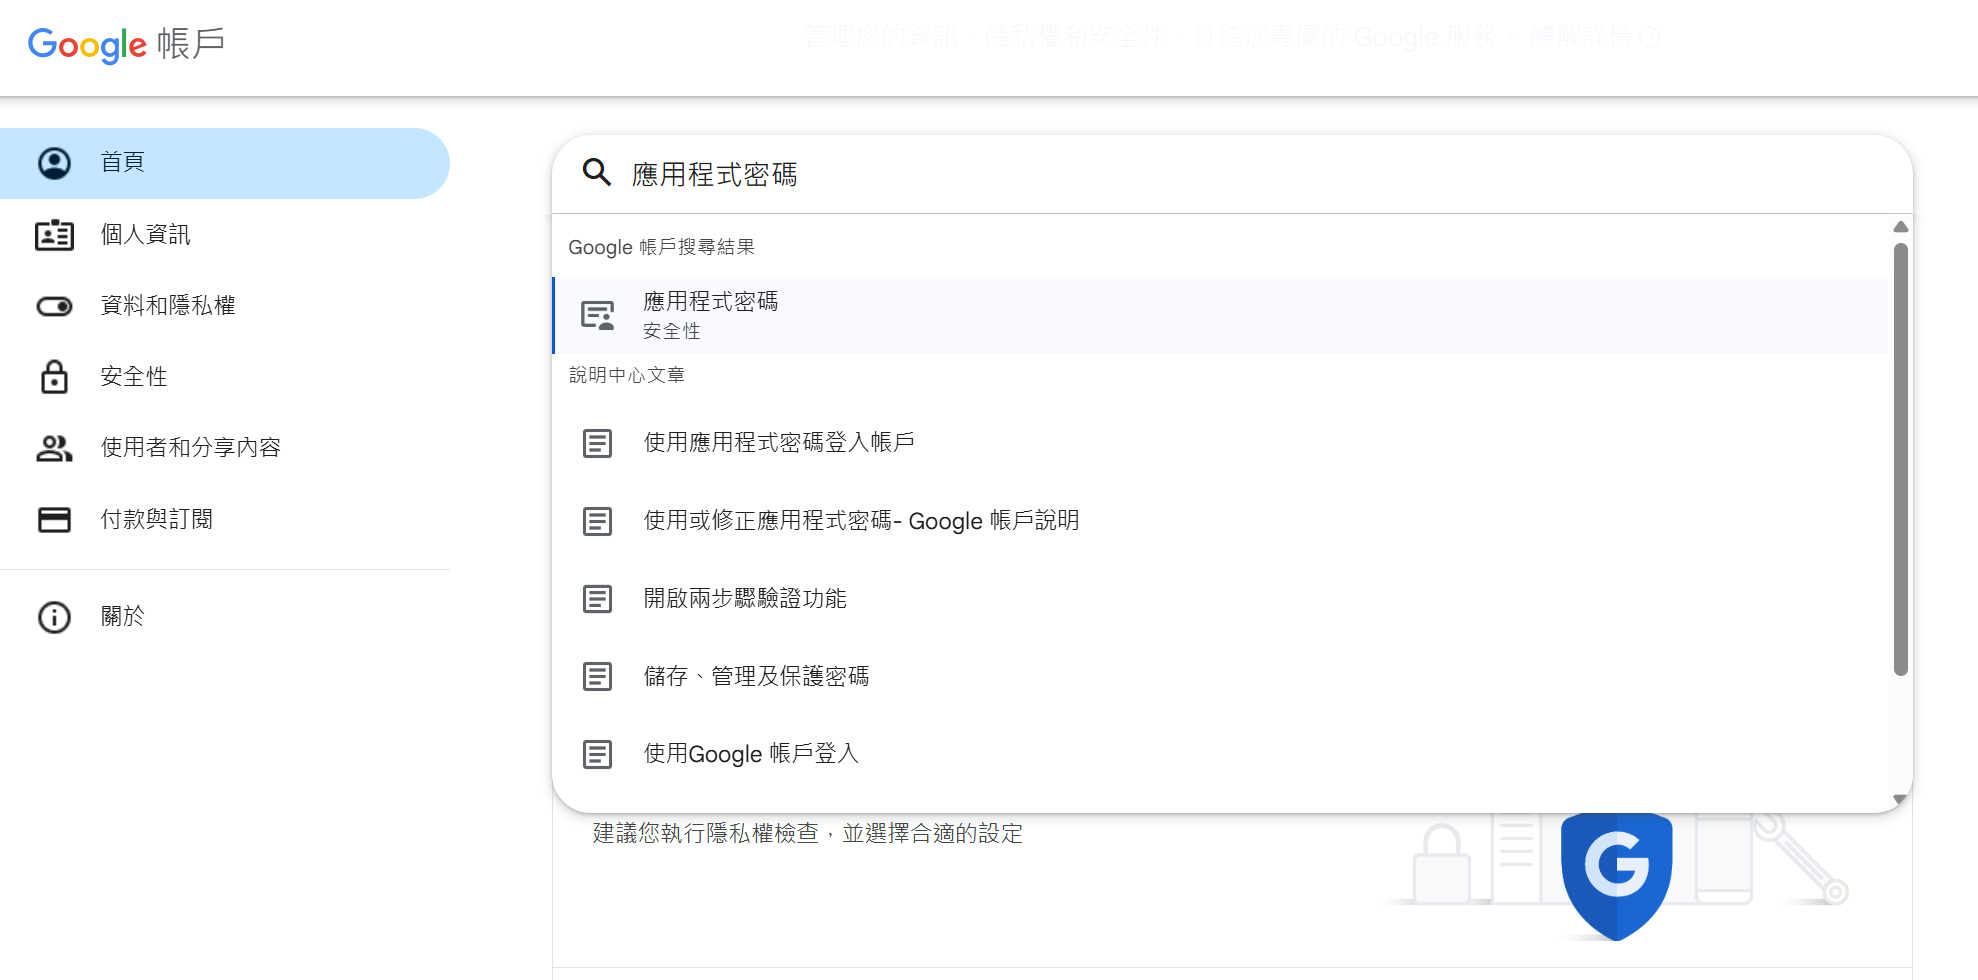
Task: Open article 開啟兩步驟驗證功能
Action: (x=1221, y=599)
